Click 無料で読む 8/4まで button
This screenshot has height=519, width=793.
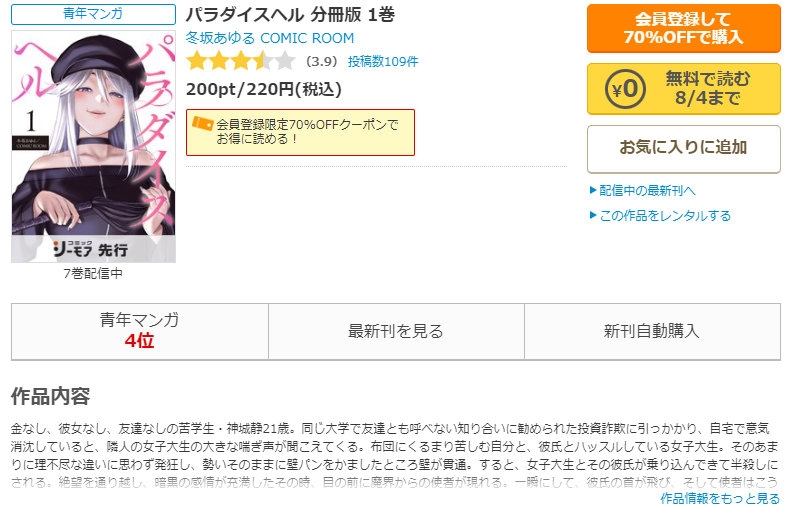(x=684, y=89)
